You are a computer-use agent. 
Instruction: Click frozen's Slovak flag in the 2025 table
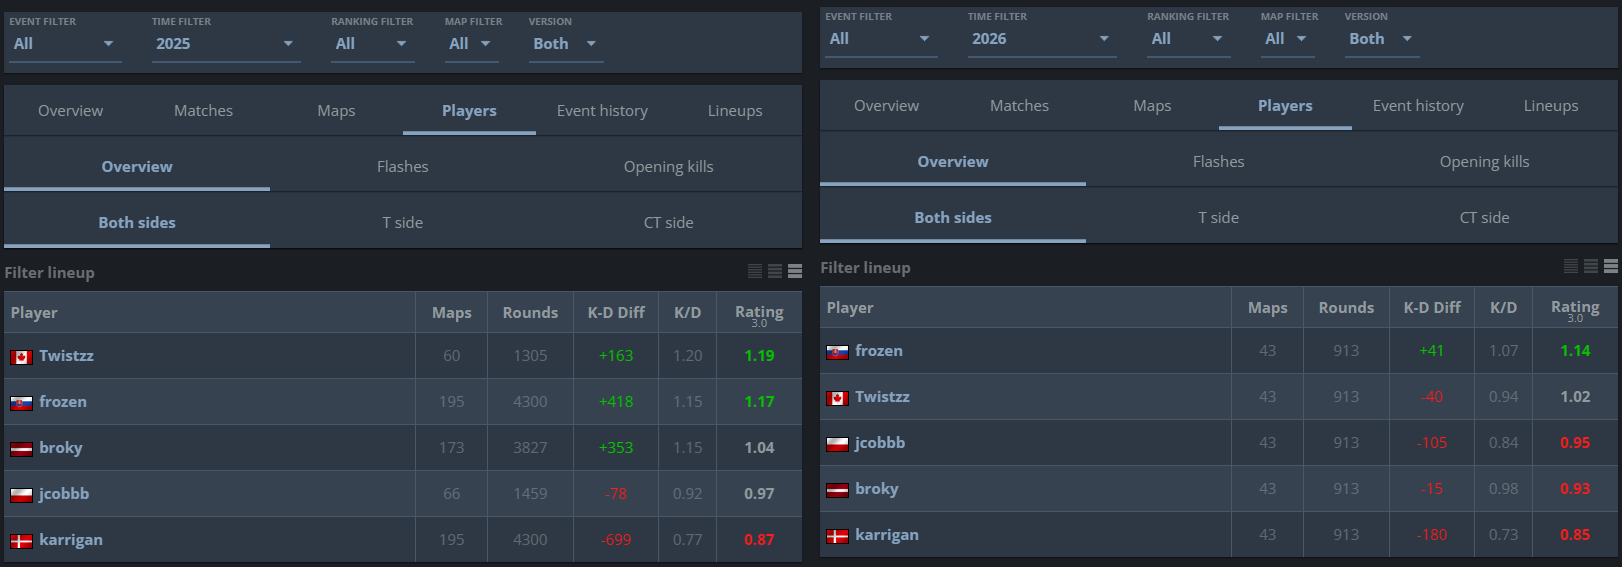[21, 403]
